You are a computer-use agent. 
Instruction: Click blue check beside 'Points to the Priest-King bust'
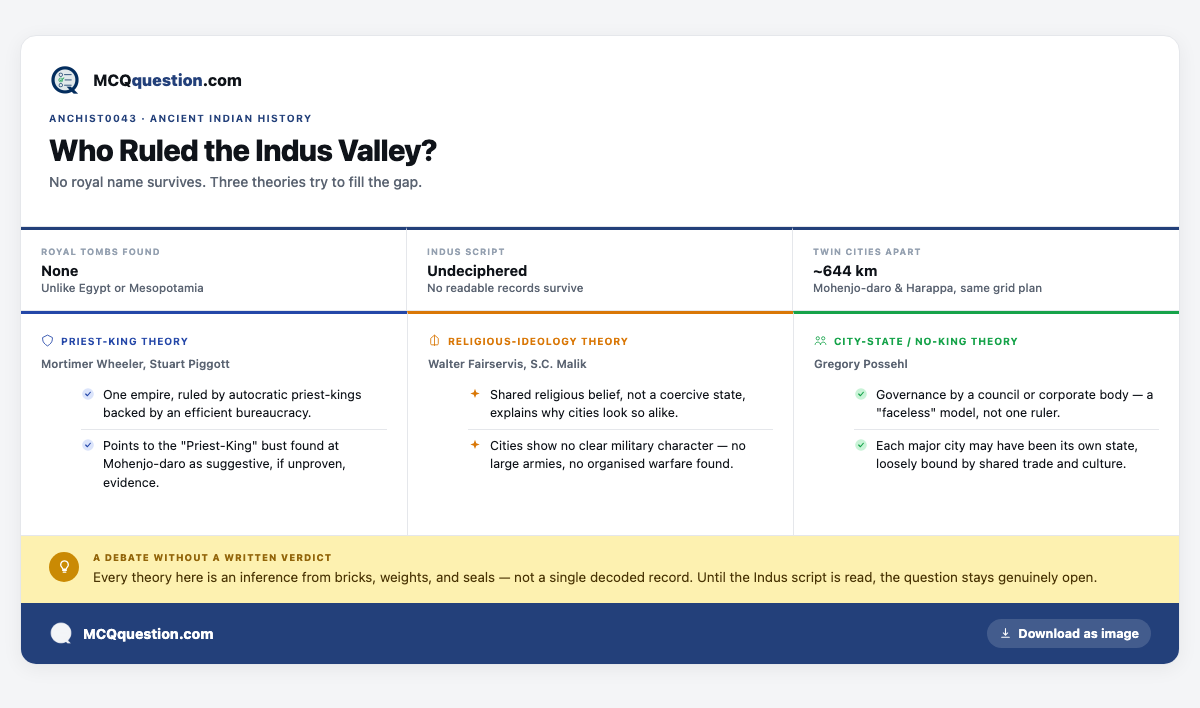tap(88, 445)
